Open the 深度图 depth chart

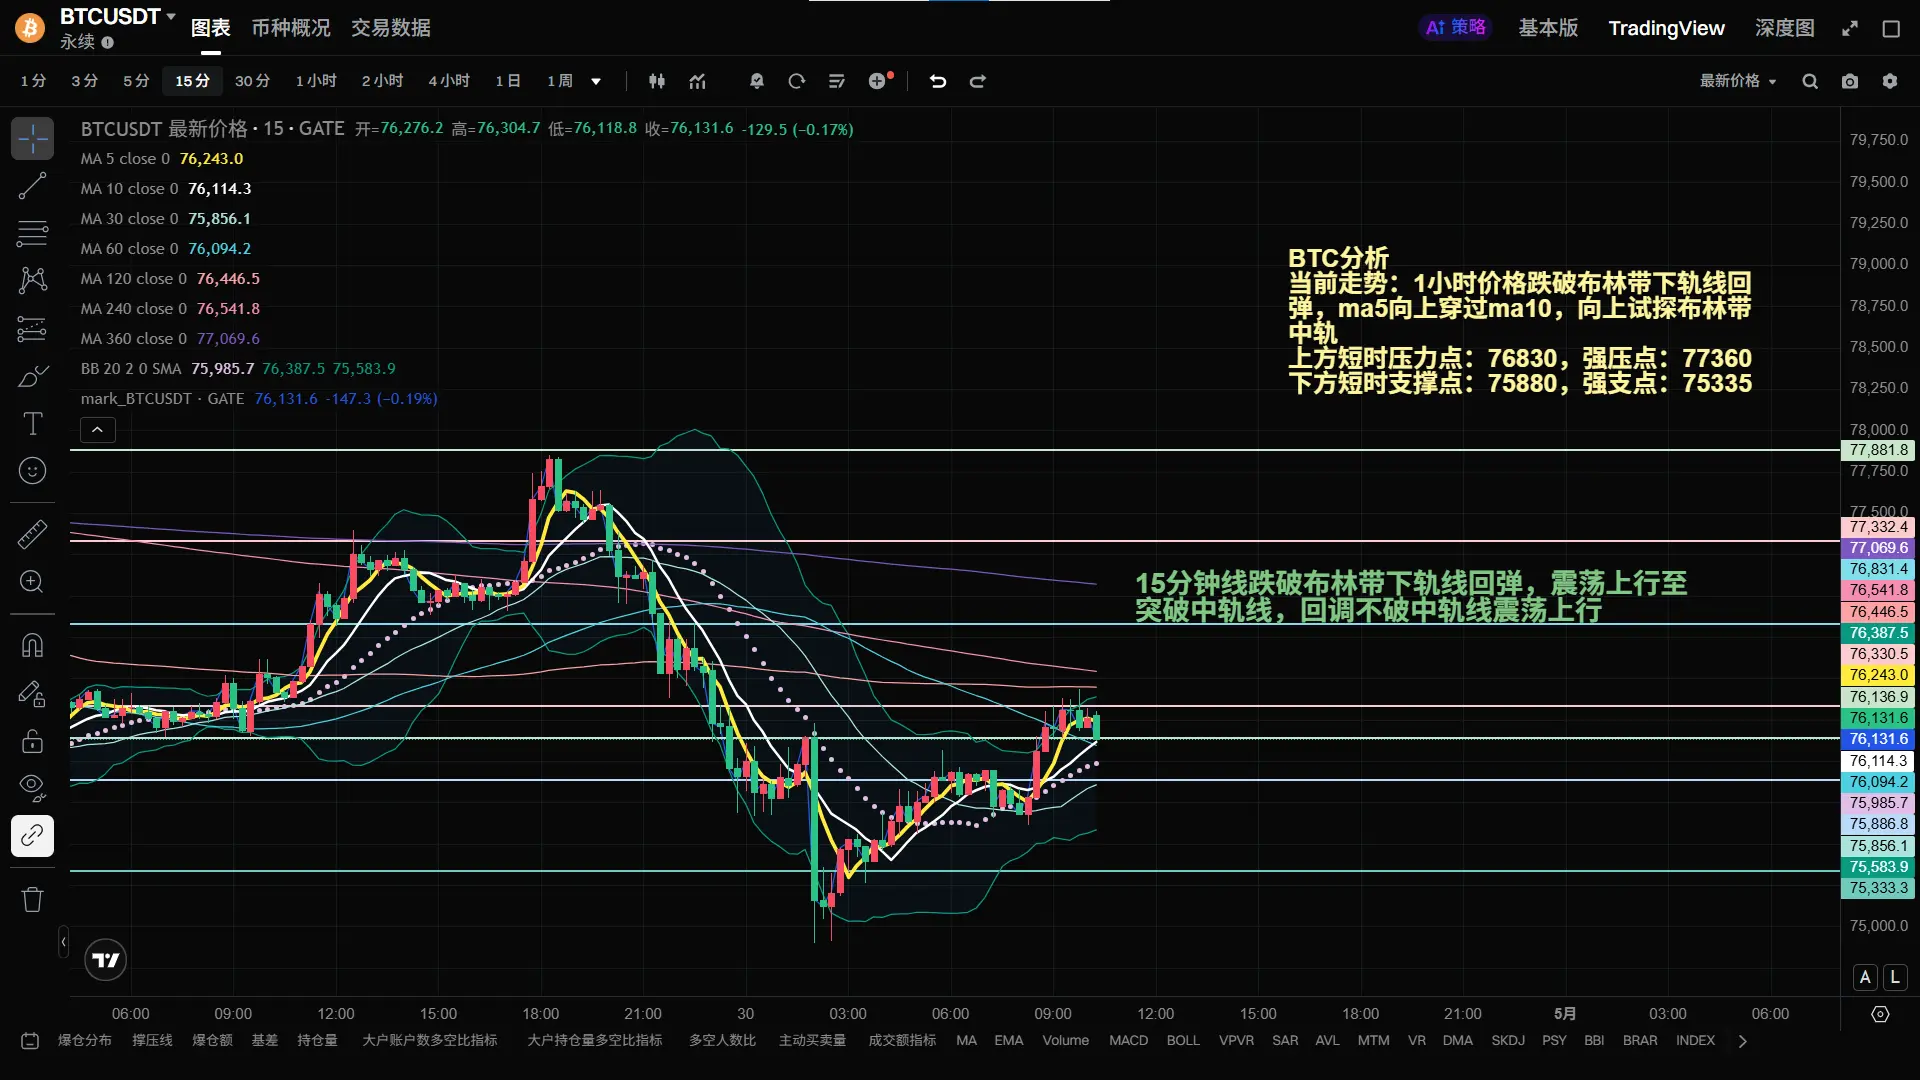(x=1784, y=28)
